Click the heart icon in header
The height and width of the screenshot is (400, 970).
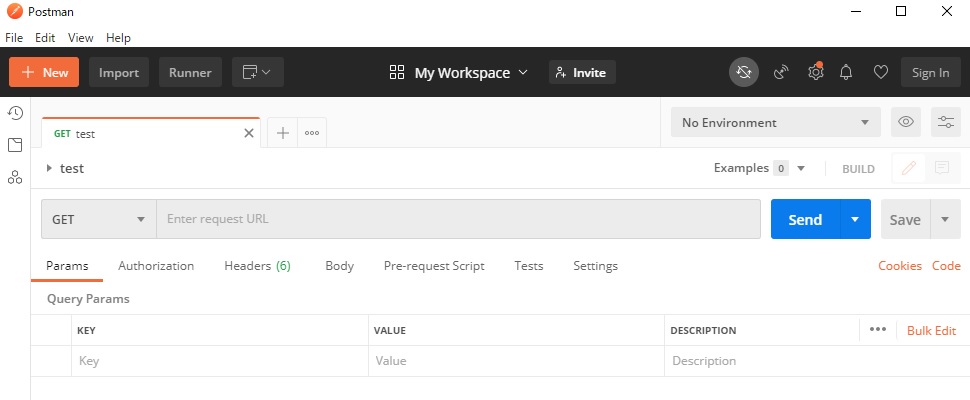[x=880, y=72]
